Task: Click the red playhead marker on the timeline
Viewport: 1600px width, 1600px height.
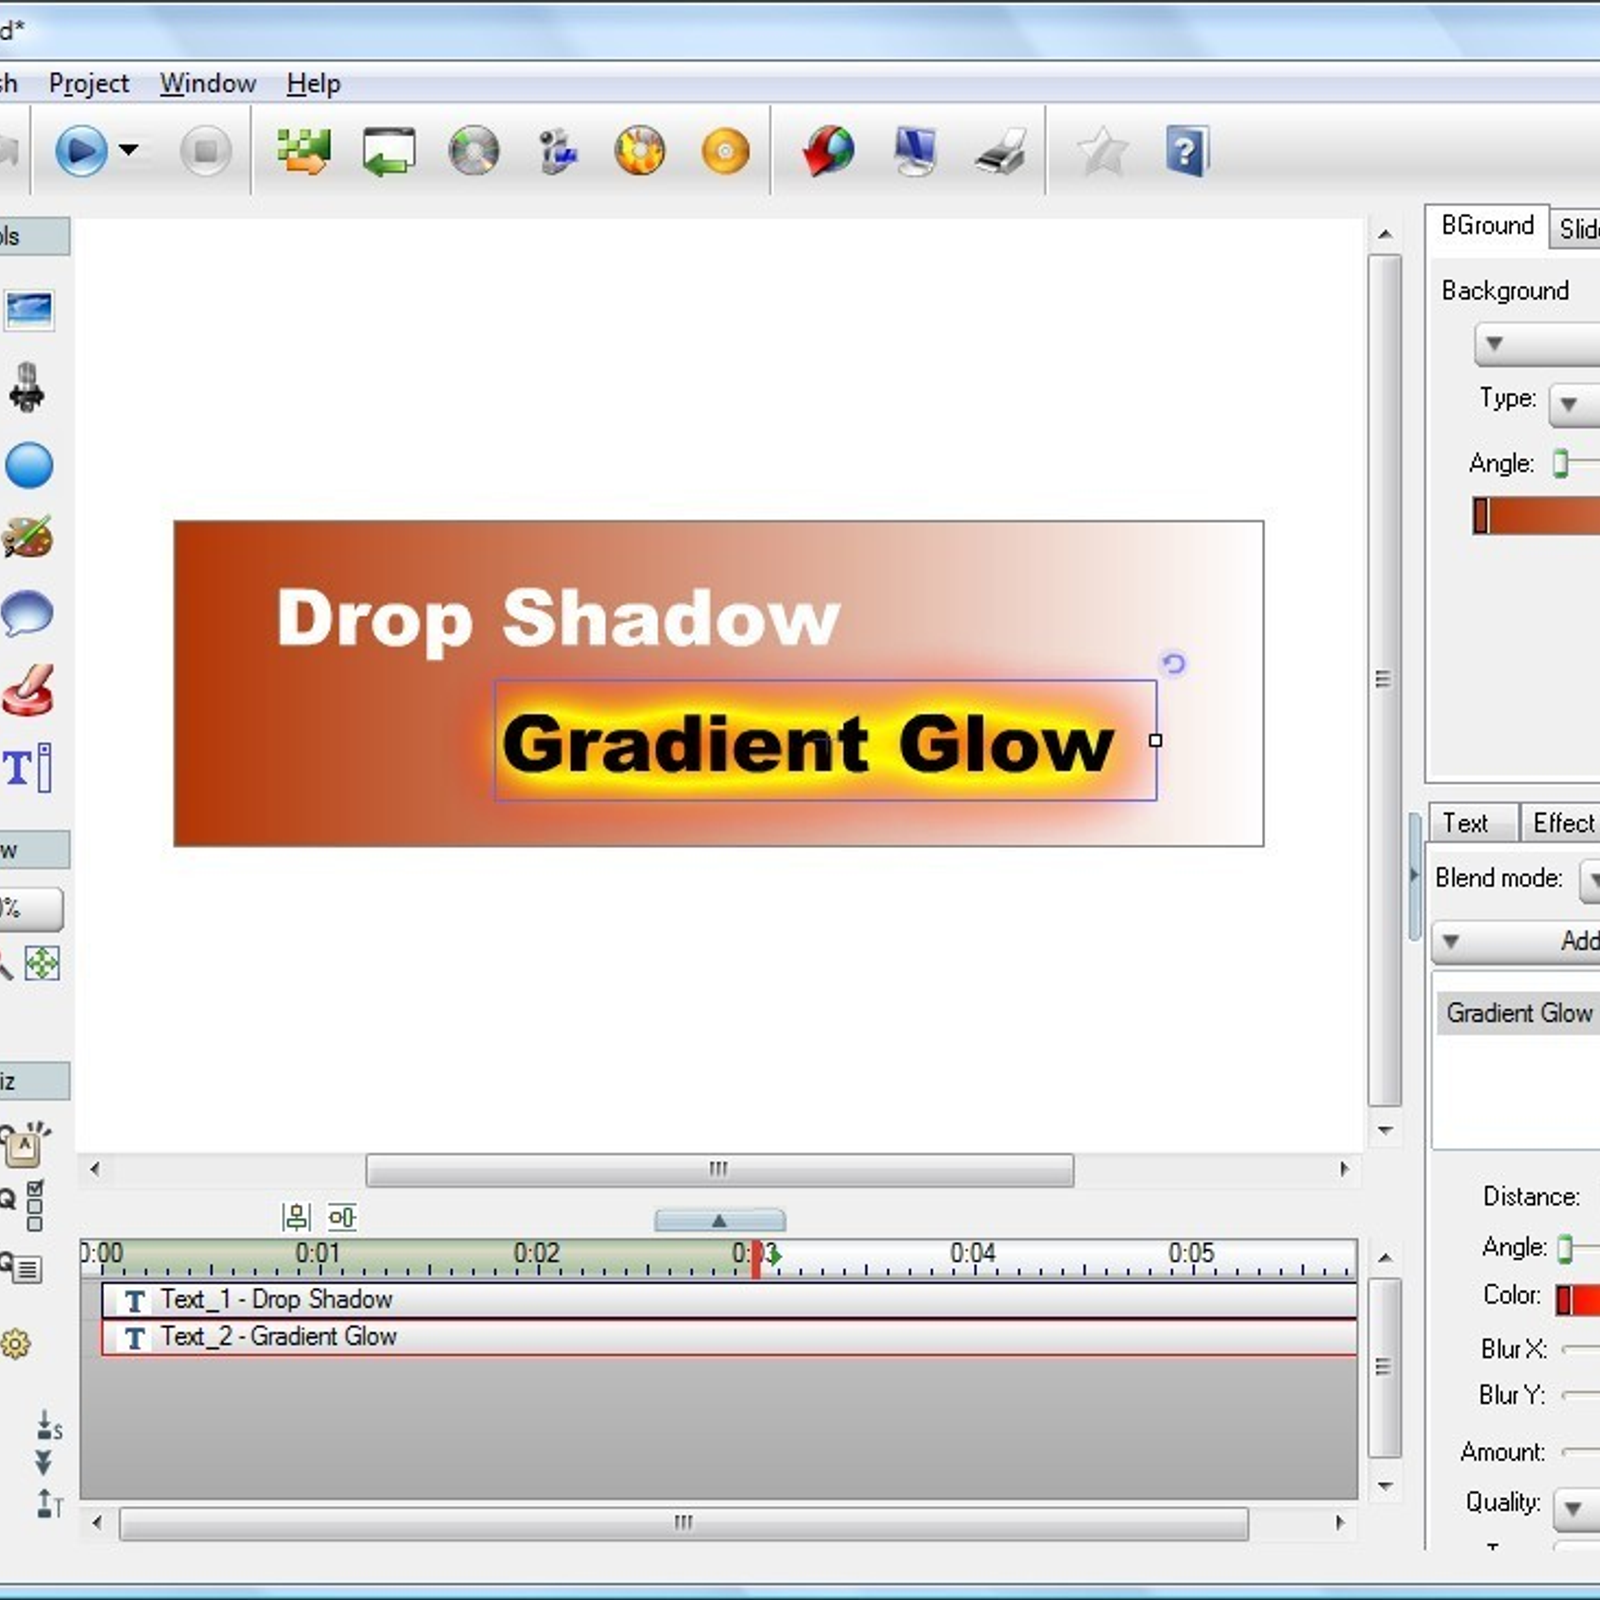Action: pyautogui.click(x=757, y=1259)
